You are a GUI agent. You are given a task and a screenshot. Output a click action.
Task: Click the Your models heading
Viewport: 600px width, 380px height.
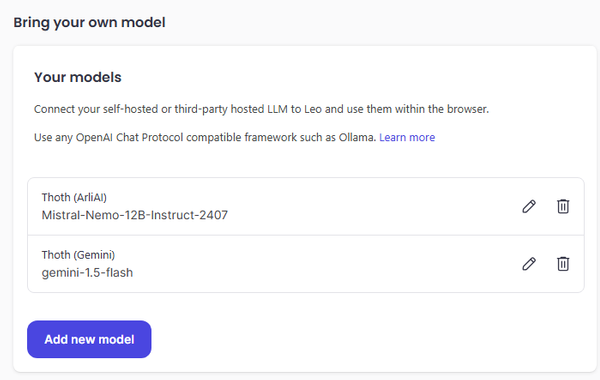tap(78, 77)
